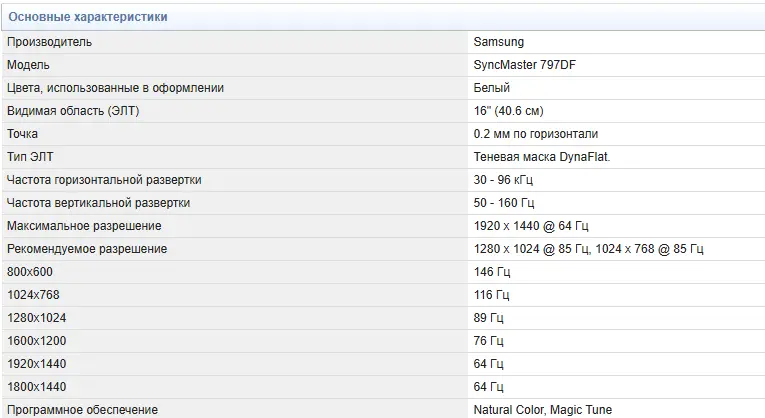
Task: Click '0.2 мм по горизонтали' value
Action: coord(536,134)
